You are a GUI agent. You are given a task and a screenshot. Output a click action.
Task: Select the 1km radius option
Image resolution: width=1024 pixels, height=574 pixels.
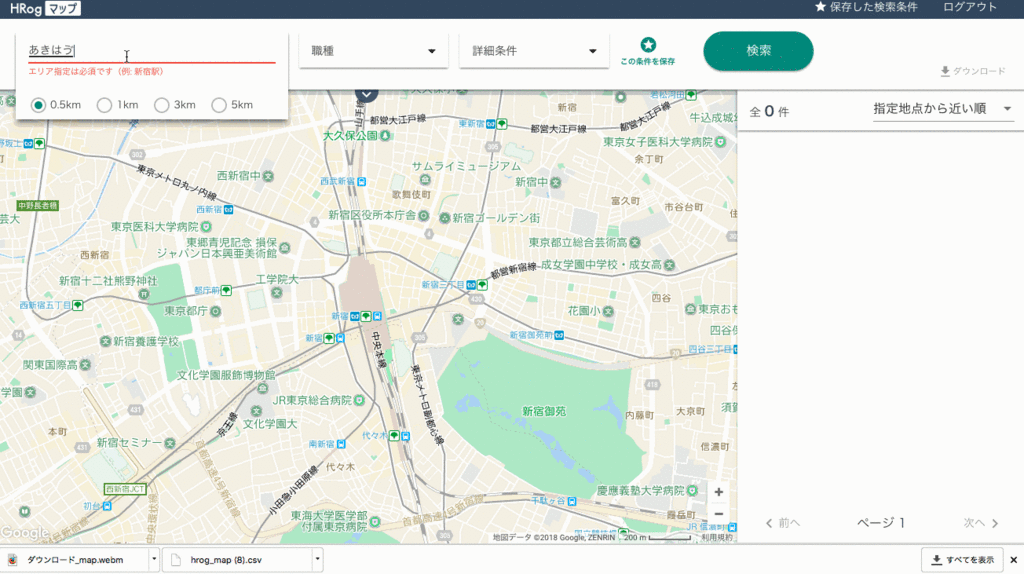click(x=104, y=104)
